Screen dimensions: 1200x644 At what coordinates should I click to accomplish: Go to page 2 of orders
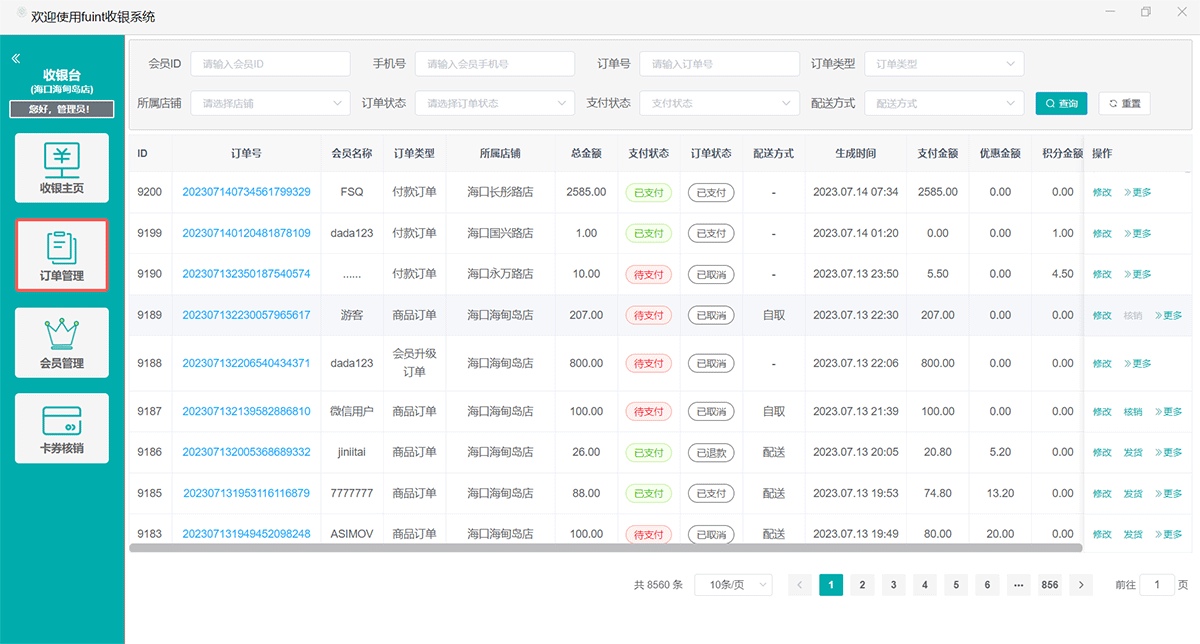coord(862,585)
